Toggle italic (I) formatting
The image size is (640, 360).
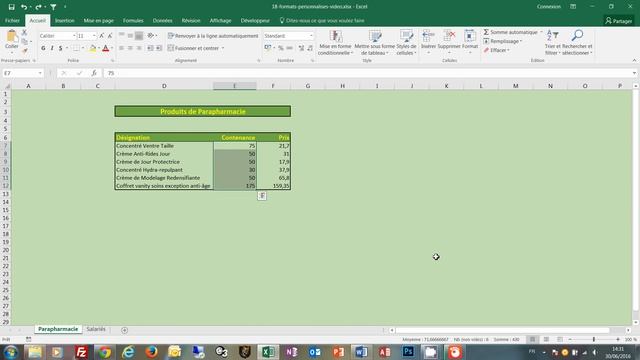52,48
